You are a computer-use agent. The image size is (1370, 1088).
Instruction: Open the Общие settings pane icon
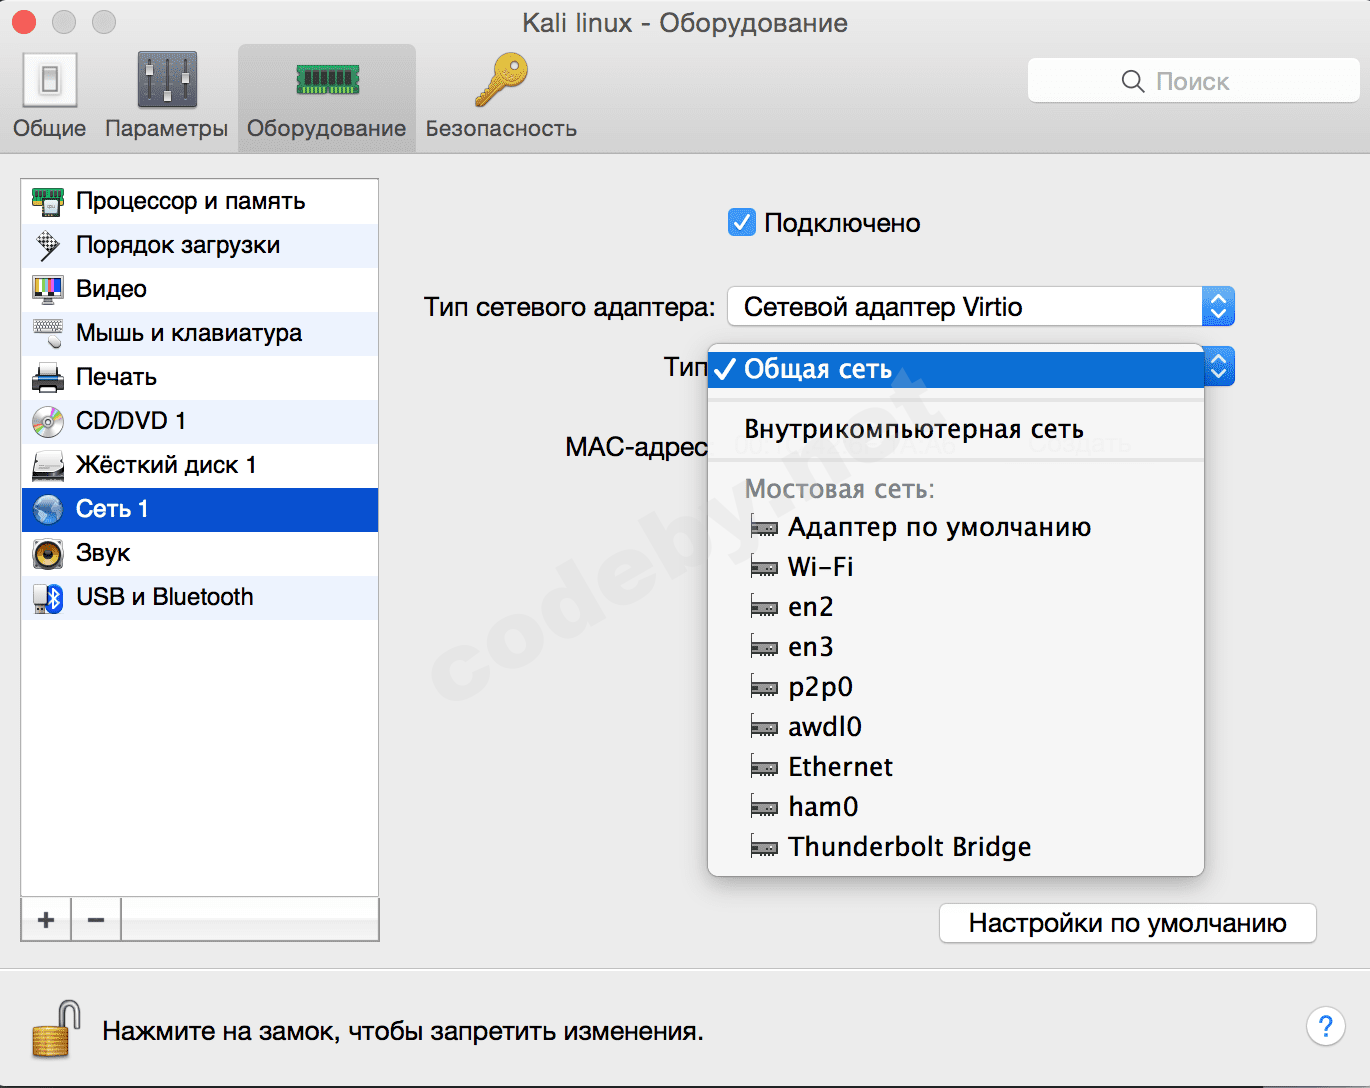49,81
